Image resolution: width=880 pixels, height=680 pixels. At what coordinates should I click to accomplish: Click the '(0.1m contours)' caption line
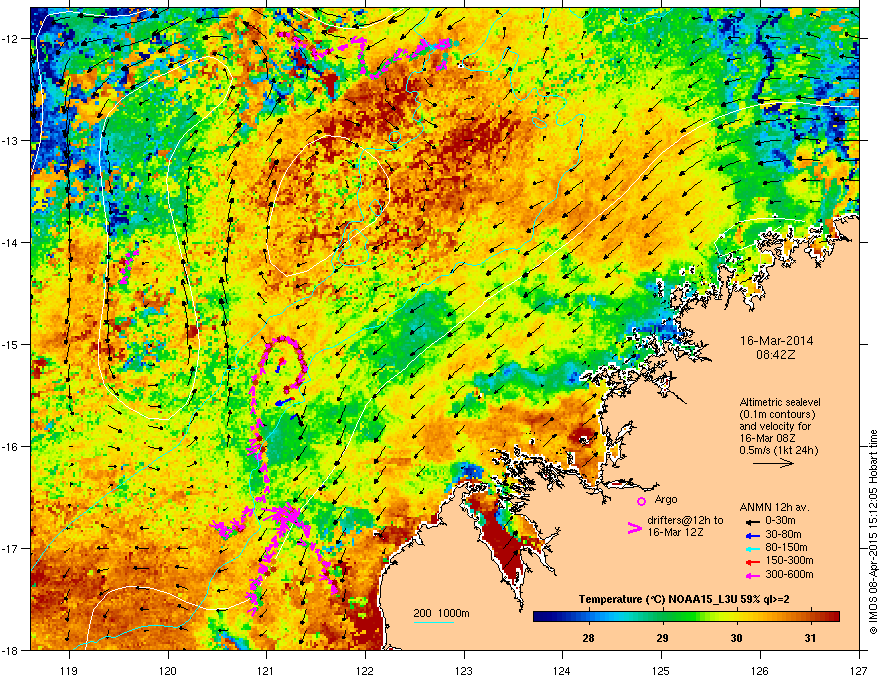tap(777, 415)
